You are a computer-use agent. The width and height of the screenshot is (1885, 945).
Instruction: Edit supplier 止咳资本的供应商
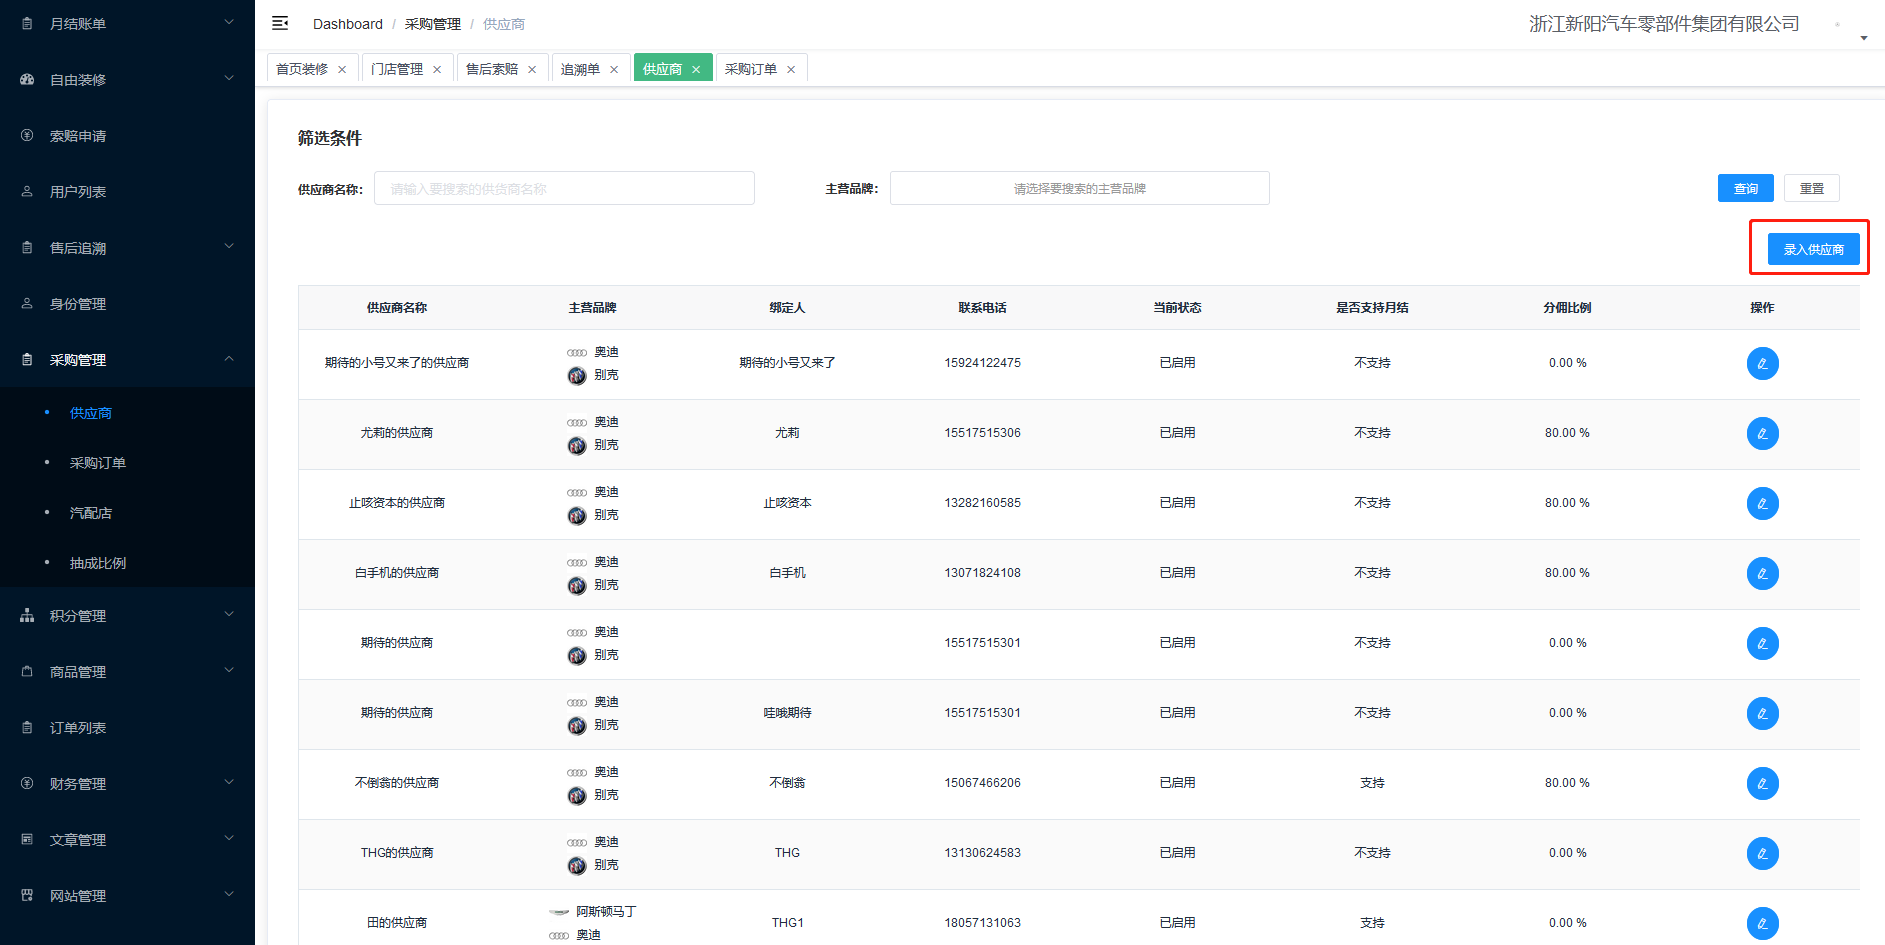coord(1762,503)
